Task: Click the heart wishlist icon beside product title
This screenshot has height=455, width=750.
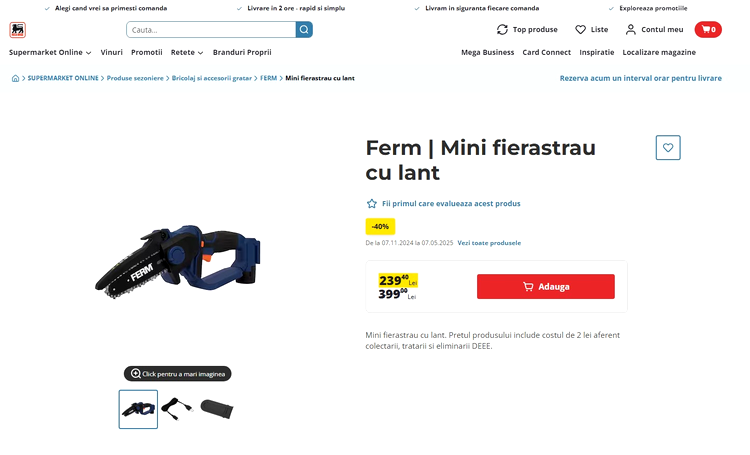Action: 668,148
